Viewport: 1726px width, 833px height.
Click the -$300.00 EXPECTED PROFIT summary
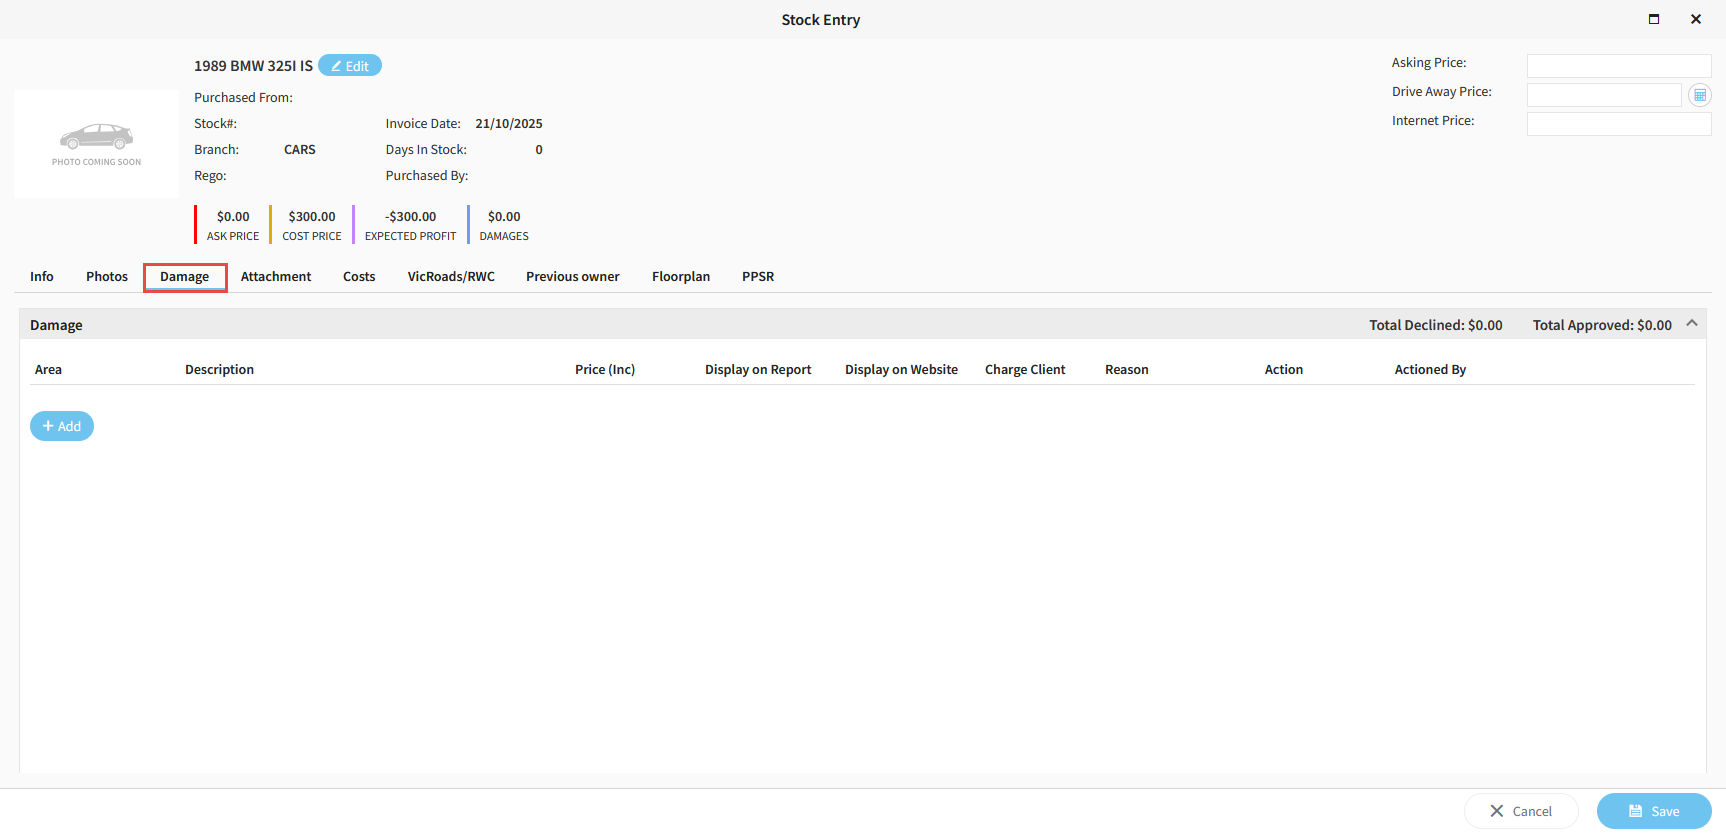pos(410,225)
